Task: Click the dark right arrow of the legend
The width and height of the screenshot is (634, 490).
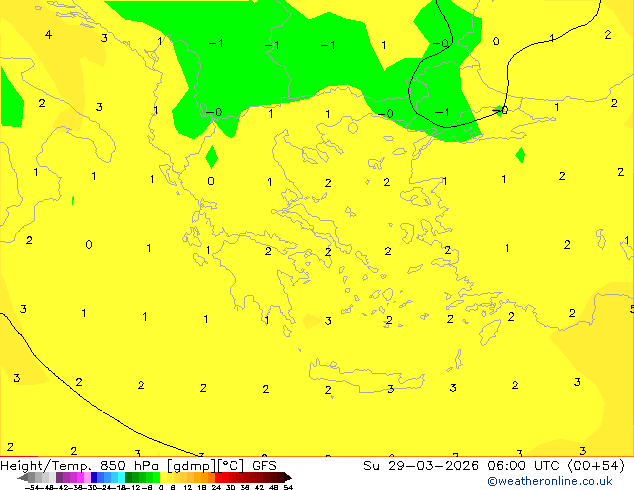Action: [x=288, y=478]
